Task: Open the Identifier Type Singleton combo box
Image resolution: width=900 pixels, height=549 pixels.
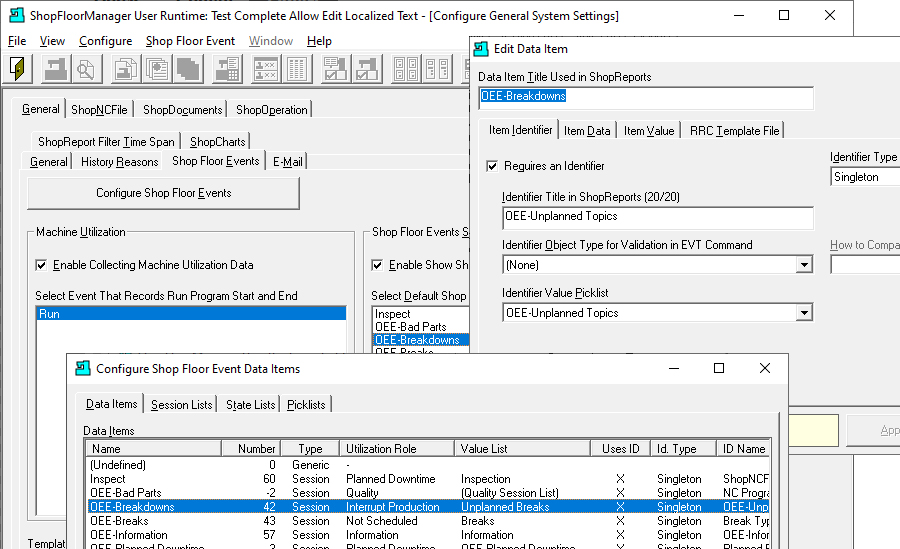Action: click(x=865, y=177)
